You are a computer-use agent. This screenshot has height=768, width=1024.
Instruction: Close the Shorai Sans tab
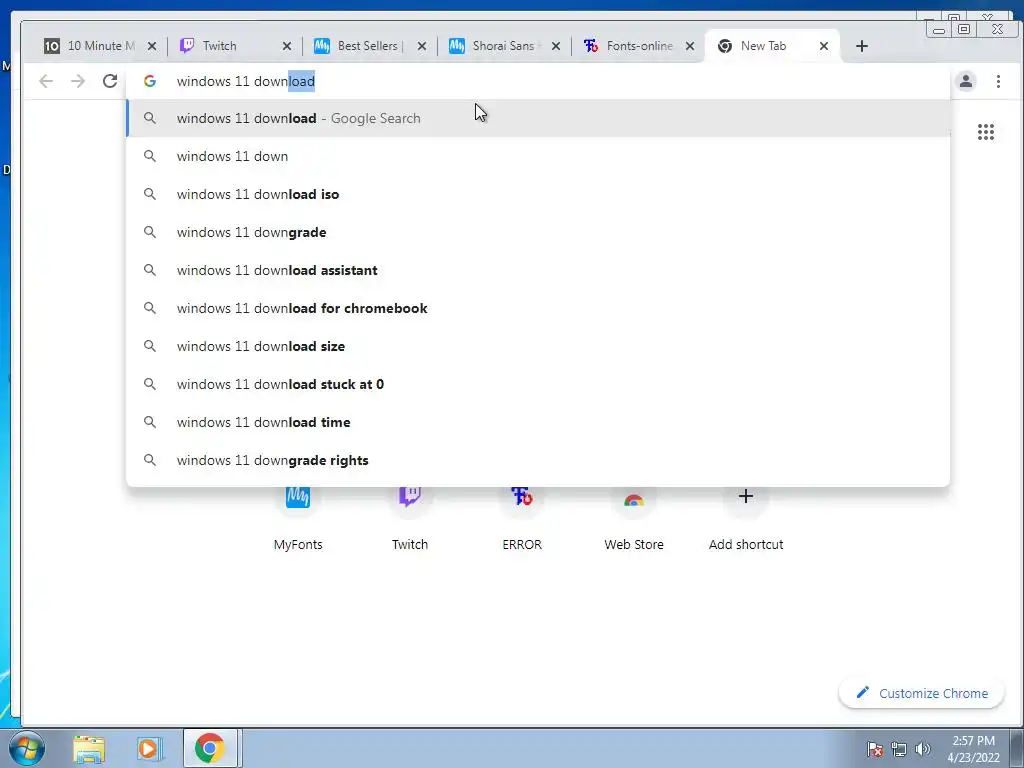tap(556, 46)
